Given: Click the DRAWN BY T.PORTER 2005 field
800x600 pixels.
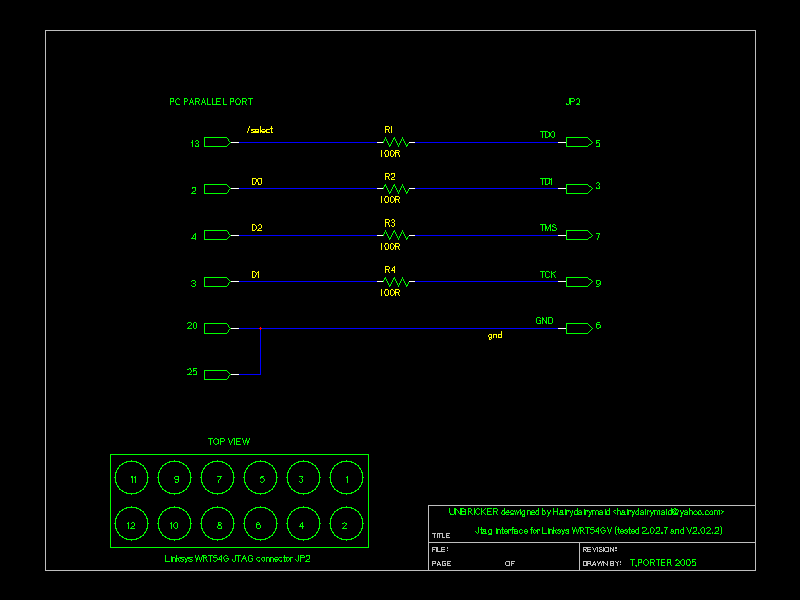Looking at the screenshot, I should 638,563.
